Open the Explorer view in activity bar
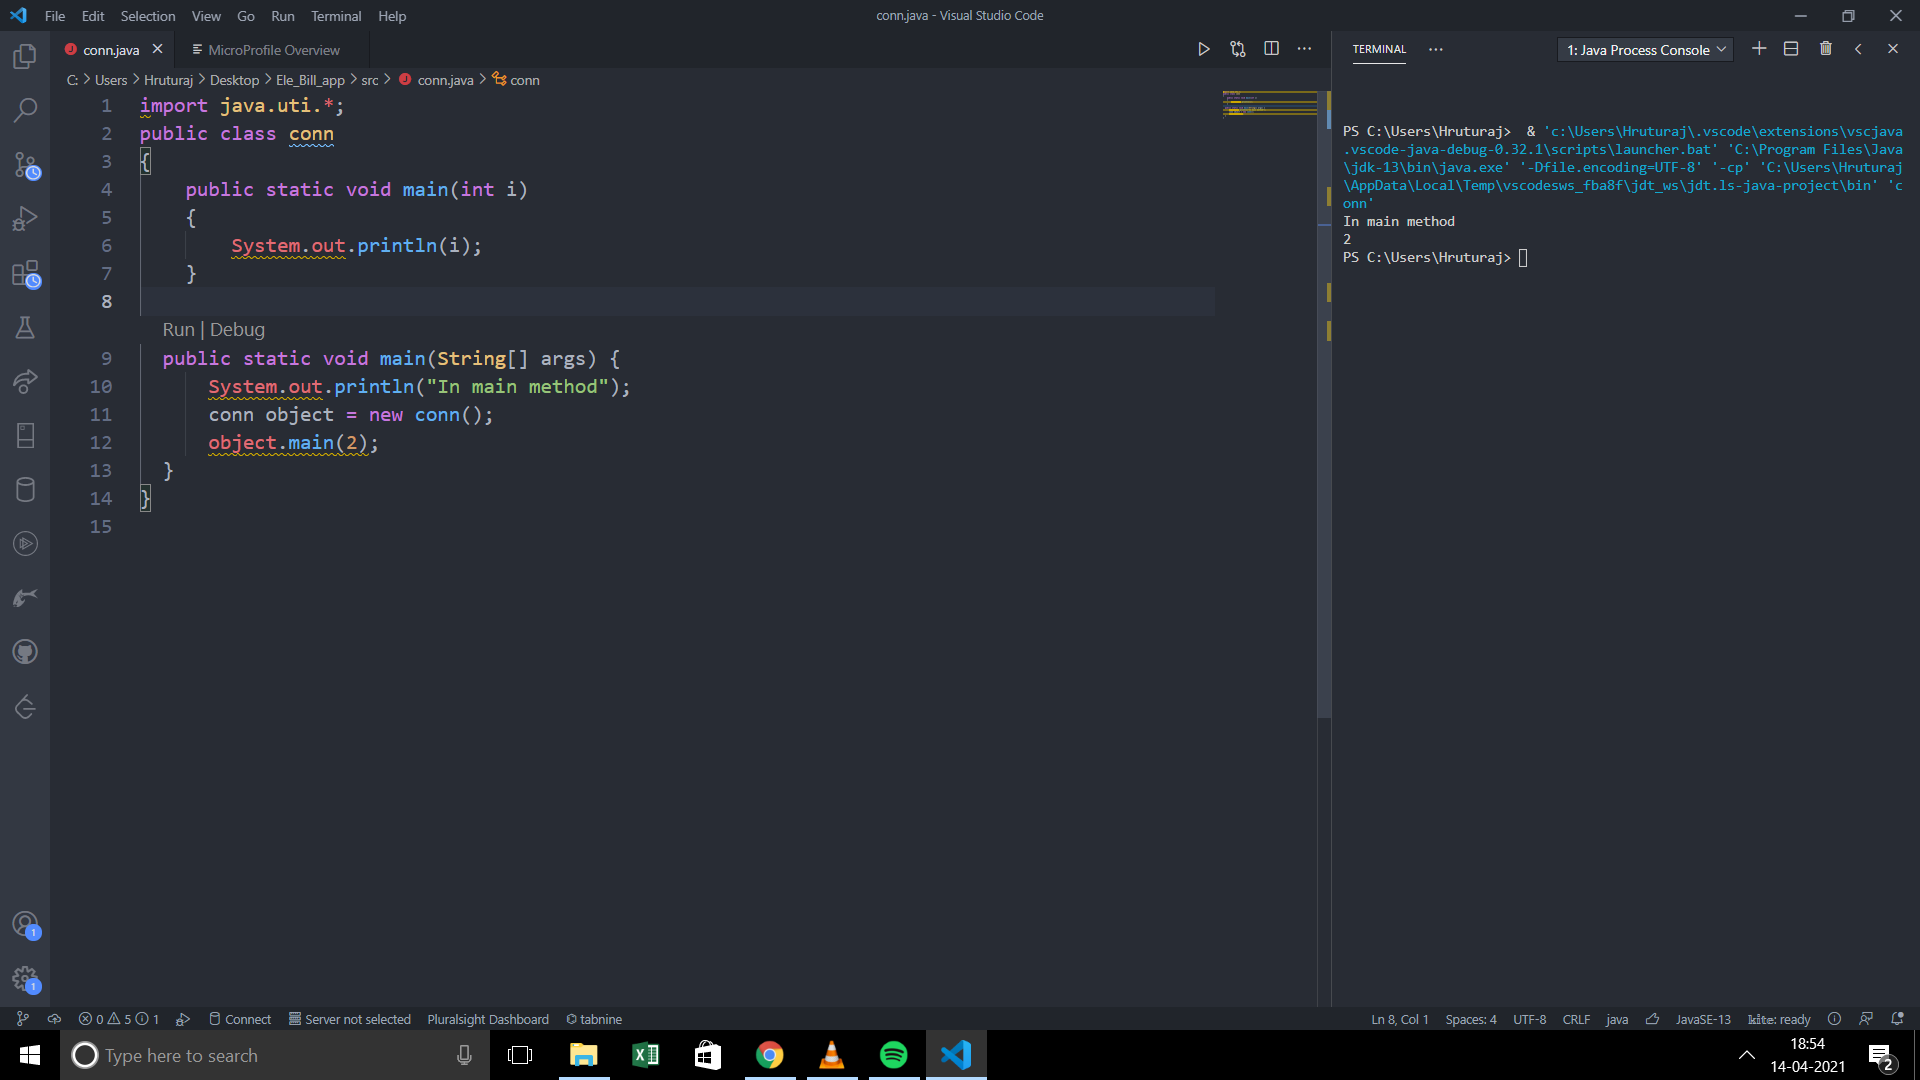Screen dimensions: 1920x1080 25,57
